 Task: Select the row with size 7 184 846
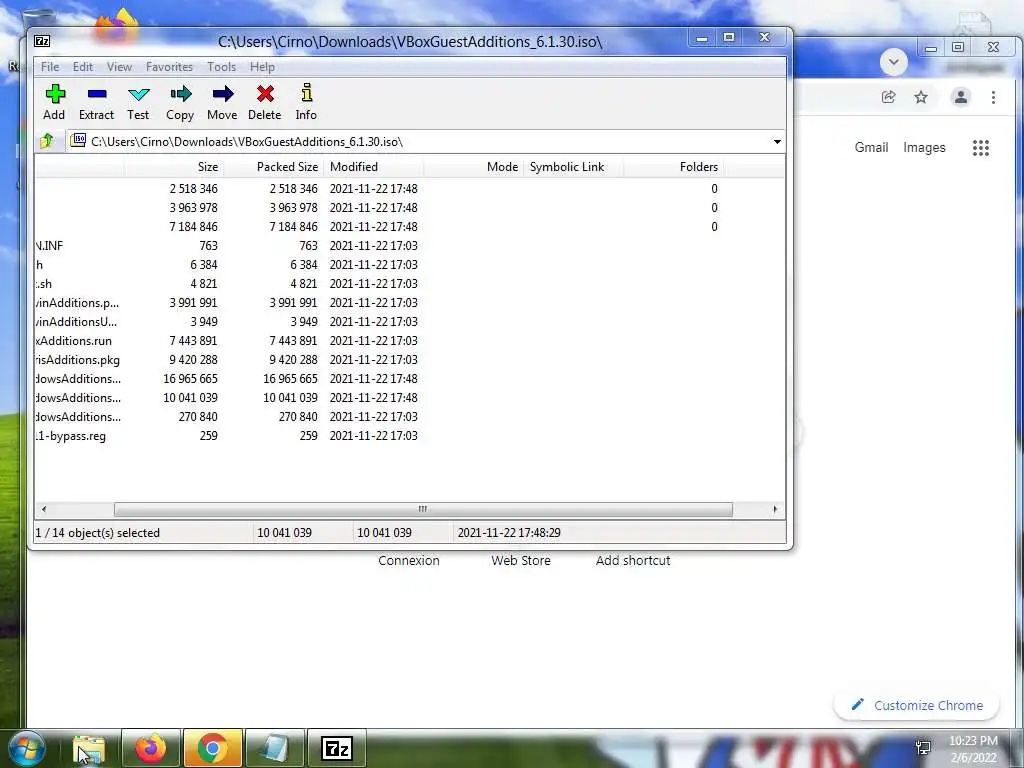[409, 227]
